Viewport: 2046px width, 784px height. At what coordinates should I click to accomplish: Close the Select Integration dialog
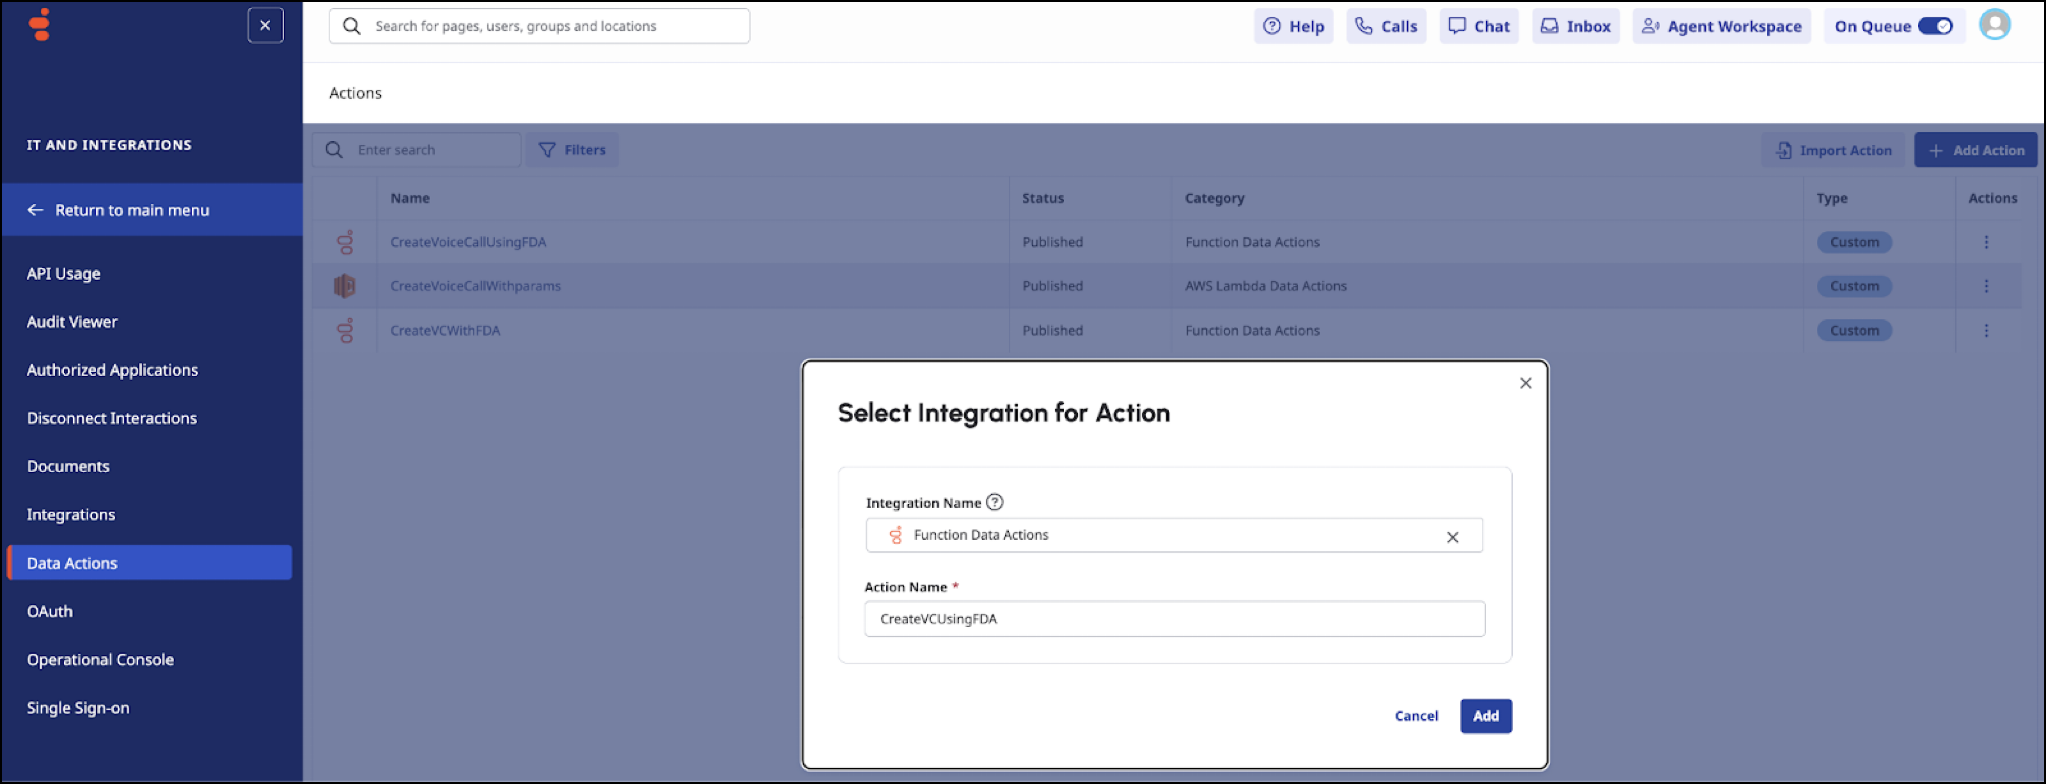point(1526,383)
